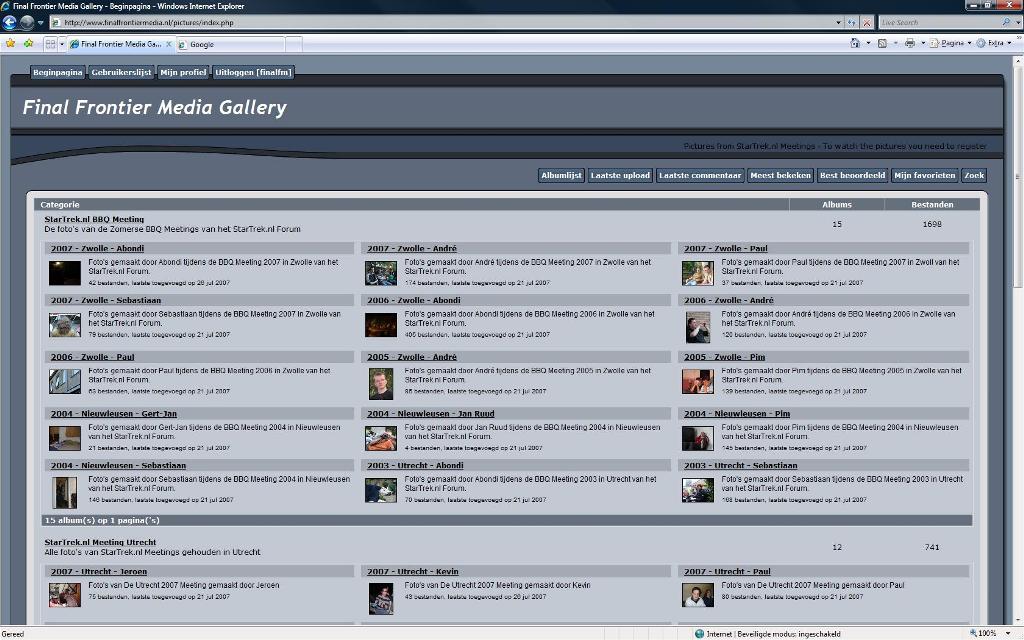Open album 2005 - Zwolle - Pim

tap(724, 357)
